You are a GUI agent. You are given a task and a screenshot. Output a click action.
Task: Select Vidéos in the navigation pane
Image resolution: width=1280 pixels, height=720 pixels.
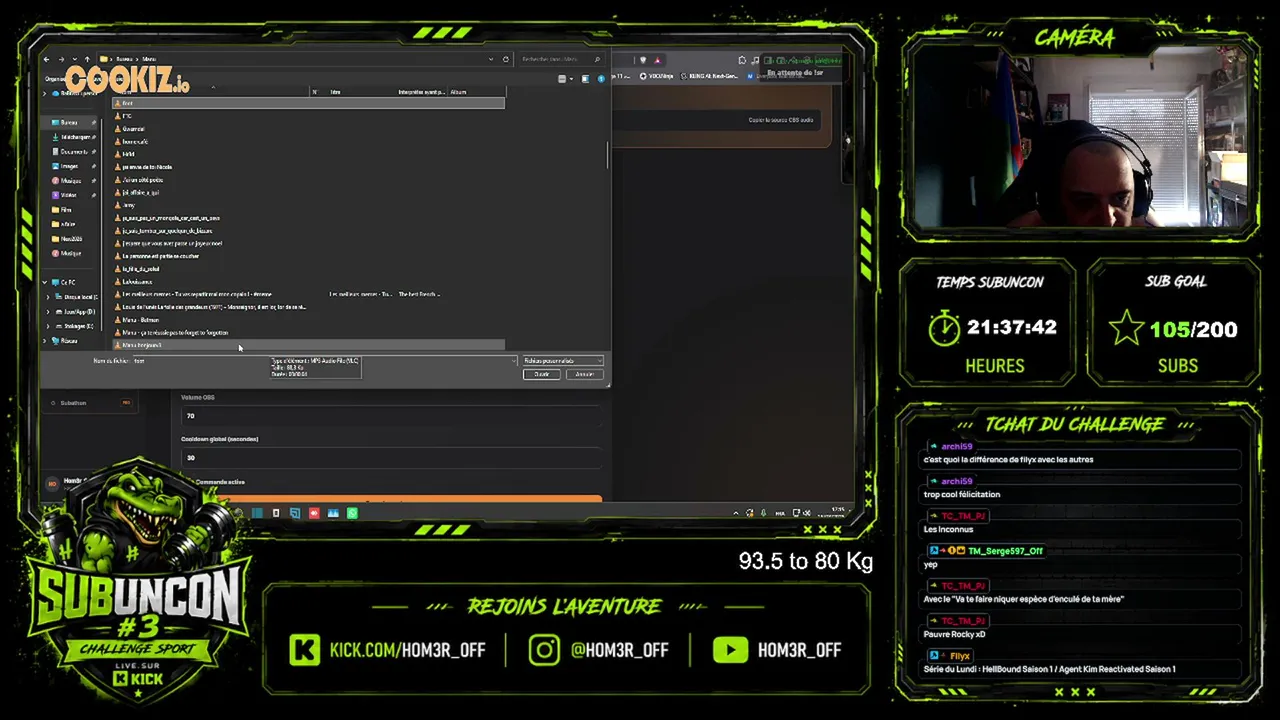[68, 195]
